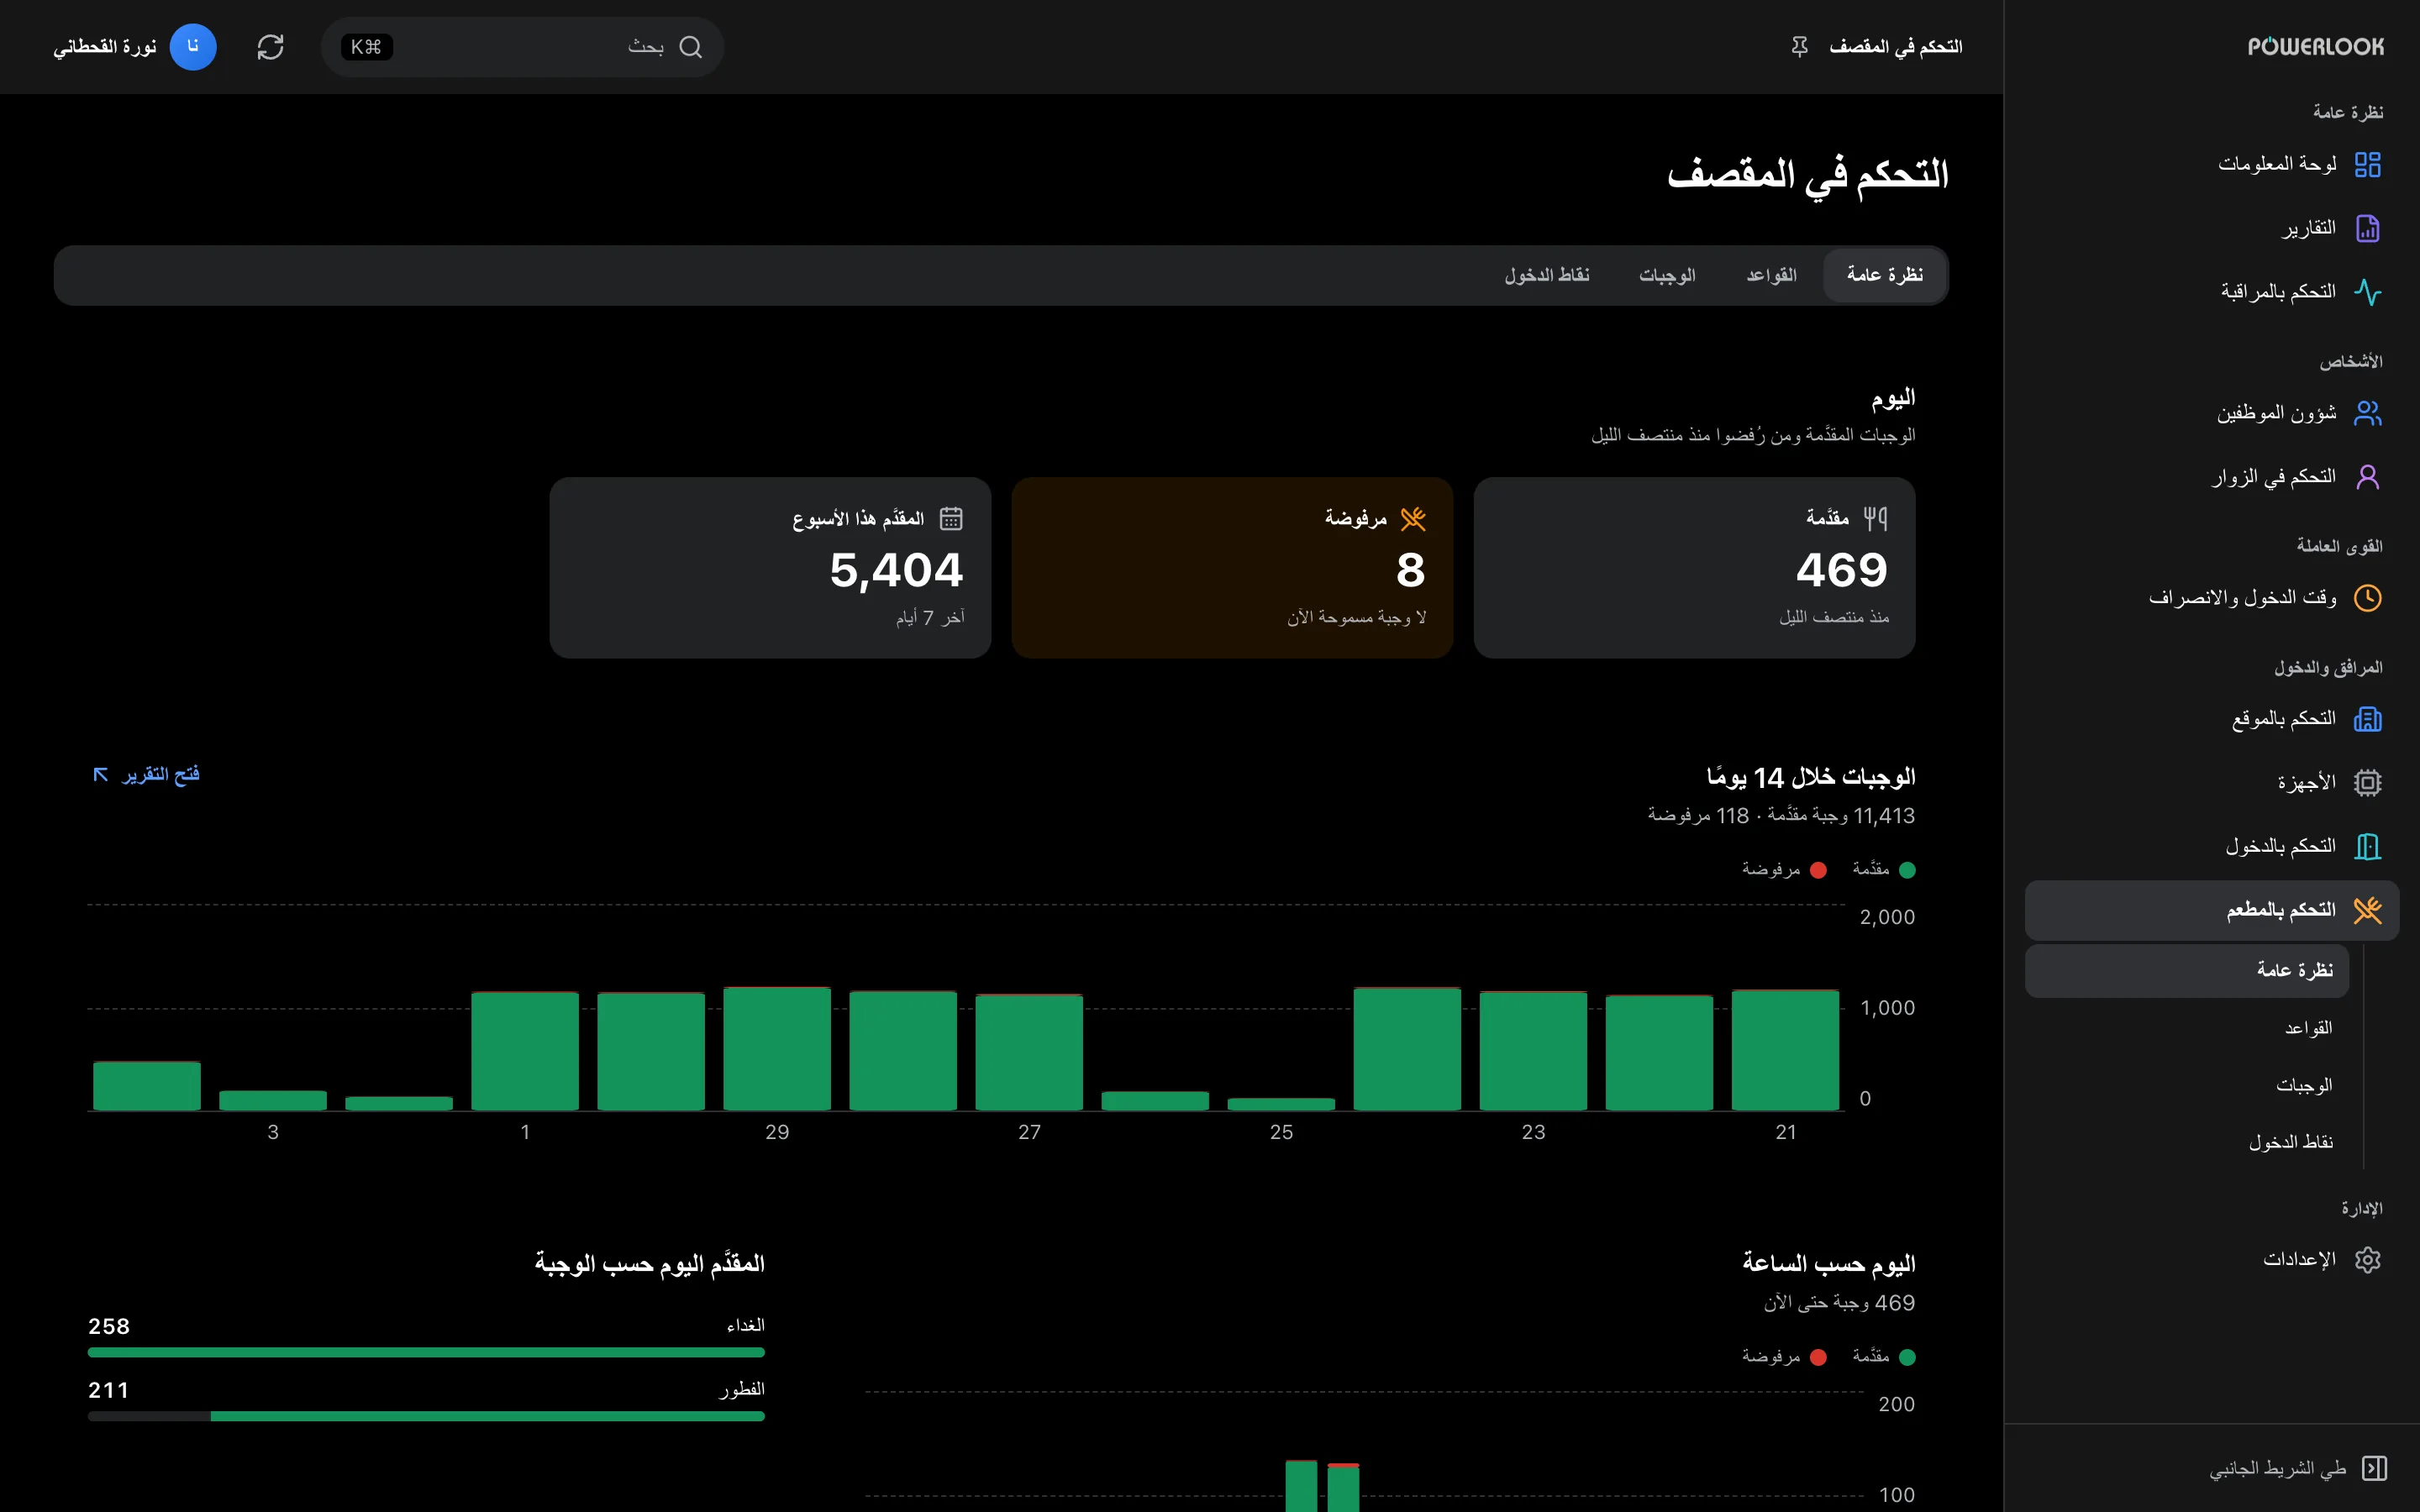Viewport: 2420px width, 1512px height.
Task: Open التقارير reports icon in sidebar
Action: click(2367, 228)
